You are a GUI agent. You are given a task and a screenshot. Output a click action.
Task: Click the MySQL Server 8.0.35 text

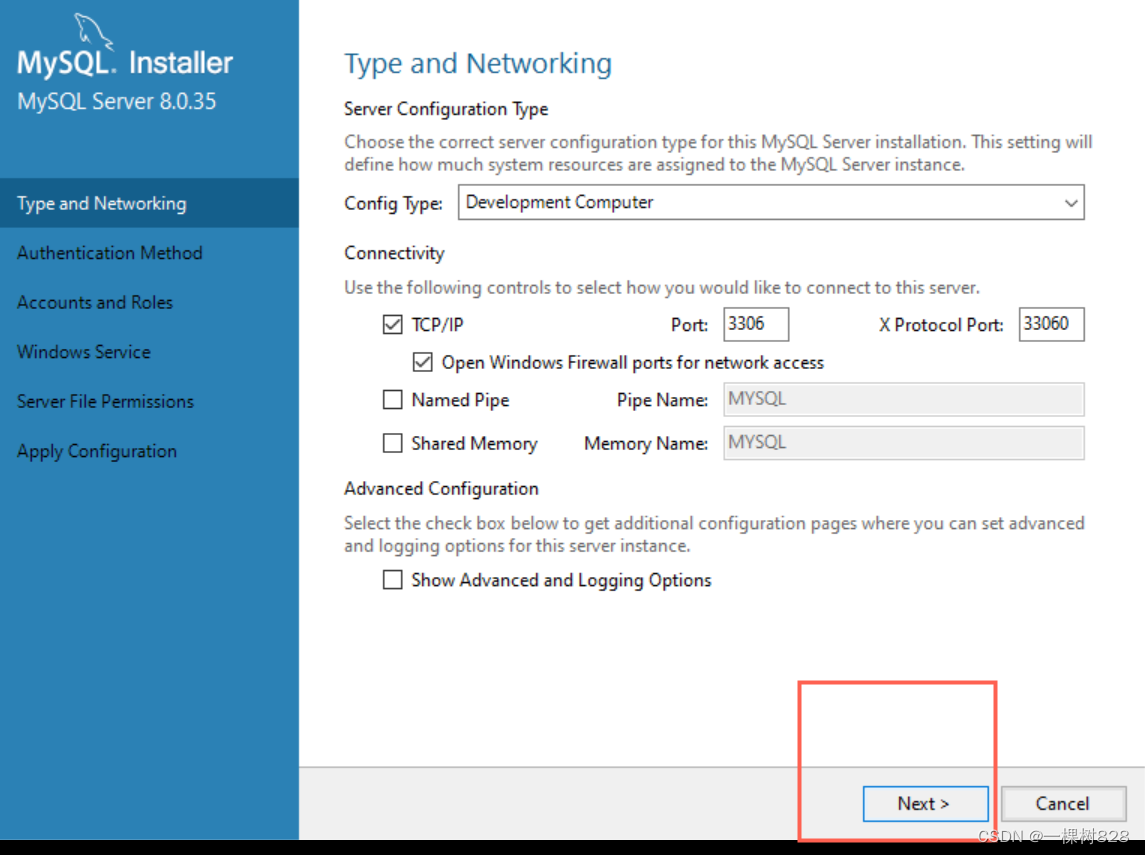(x=117, y=101)
